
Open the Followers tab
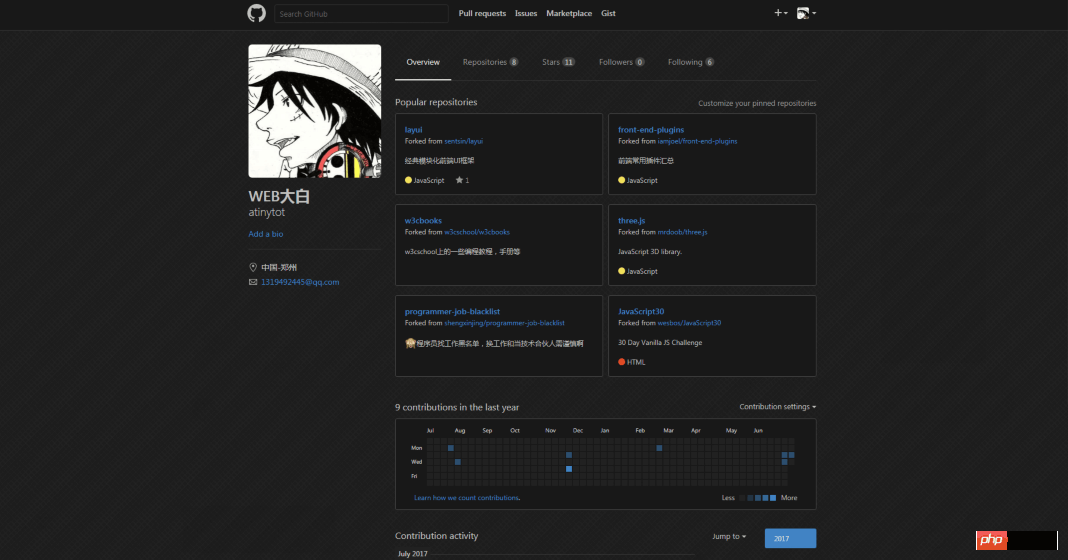(x=621, y=62)
